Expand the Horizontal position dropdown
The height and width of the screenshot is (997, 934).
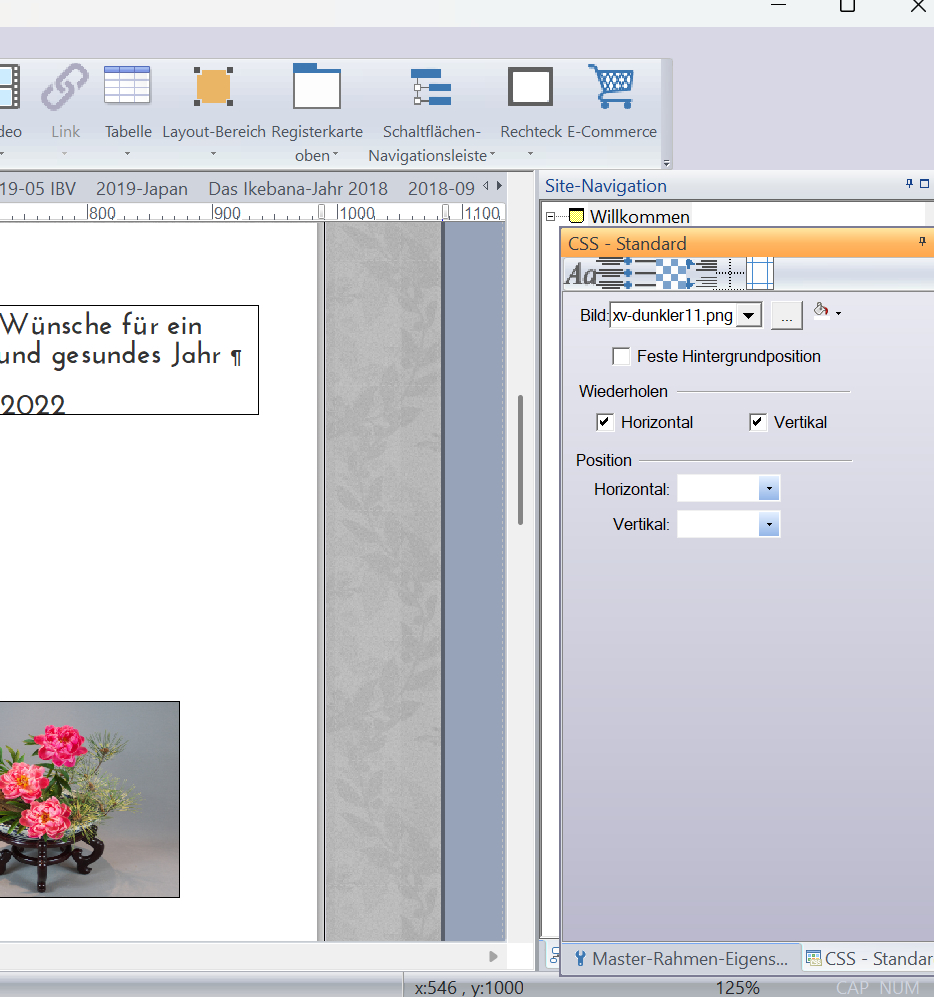pos(768,489)
